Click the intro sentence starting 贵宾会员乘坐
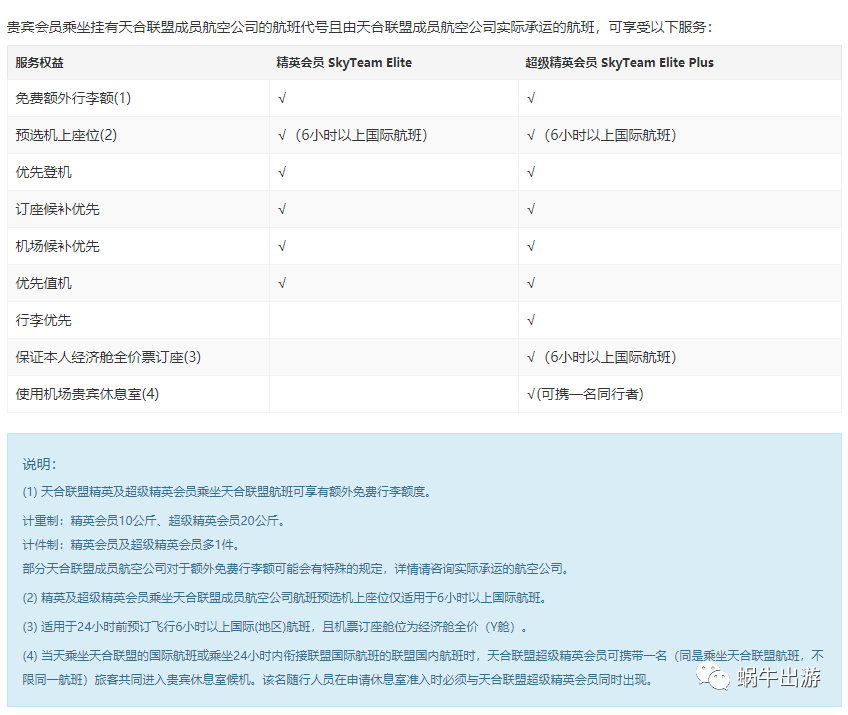Image resolution: width=848 pixels, height=715 pixels. [360, 27]
